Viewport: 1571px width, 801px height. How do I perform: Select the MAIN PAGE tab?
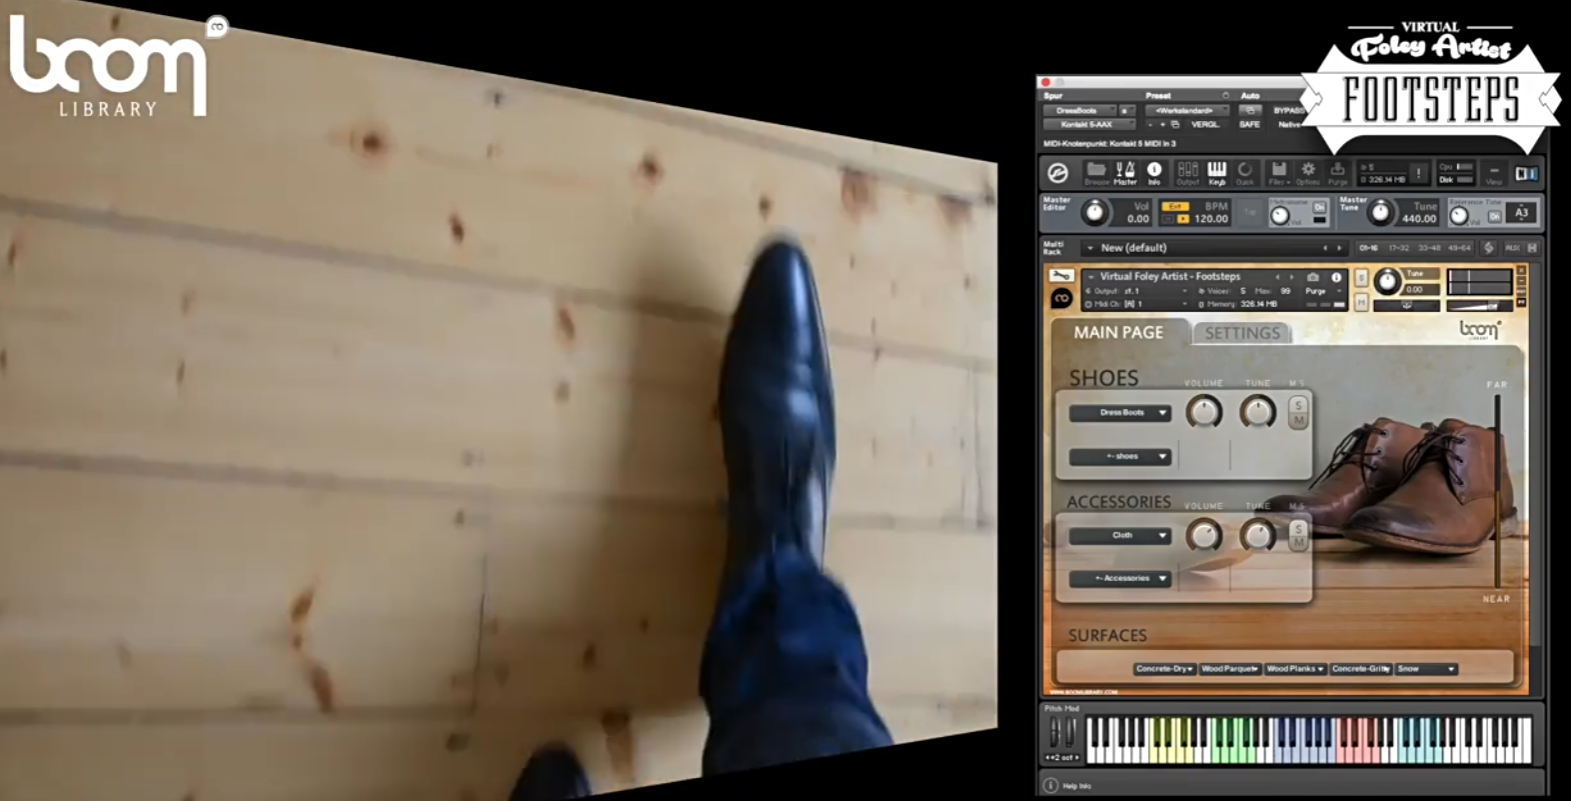click(1118, 332)
